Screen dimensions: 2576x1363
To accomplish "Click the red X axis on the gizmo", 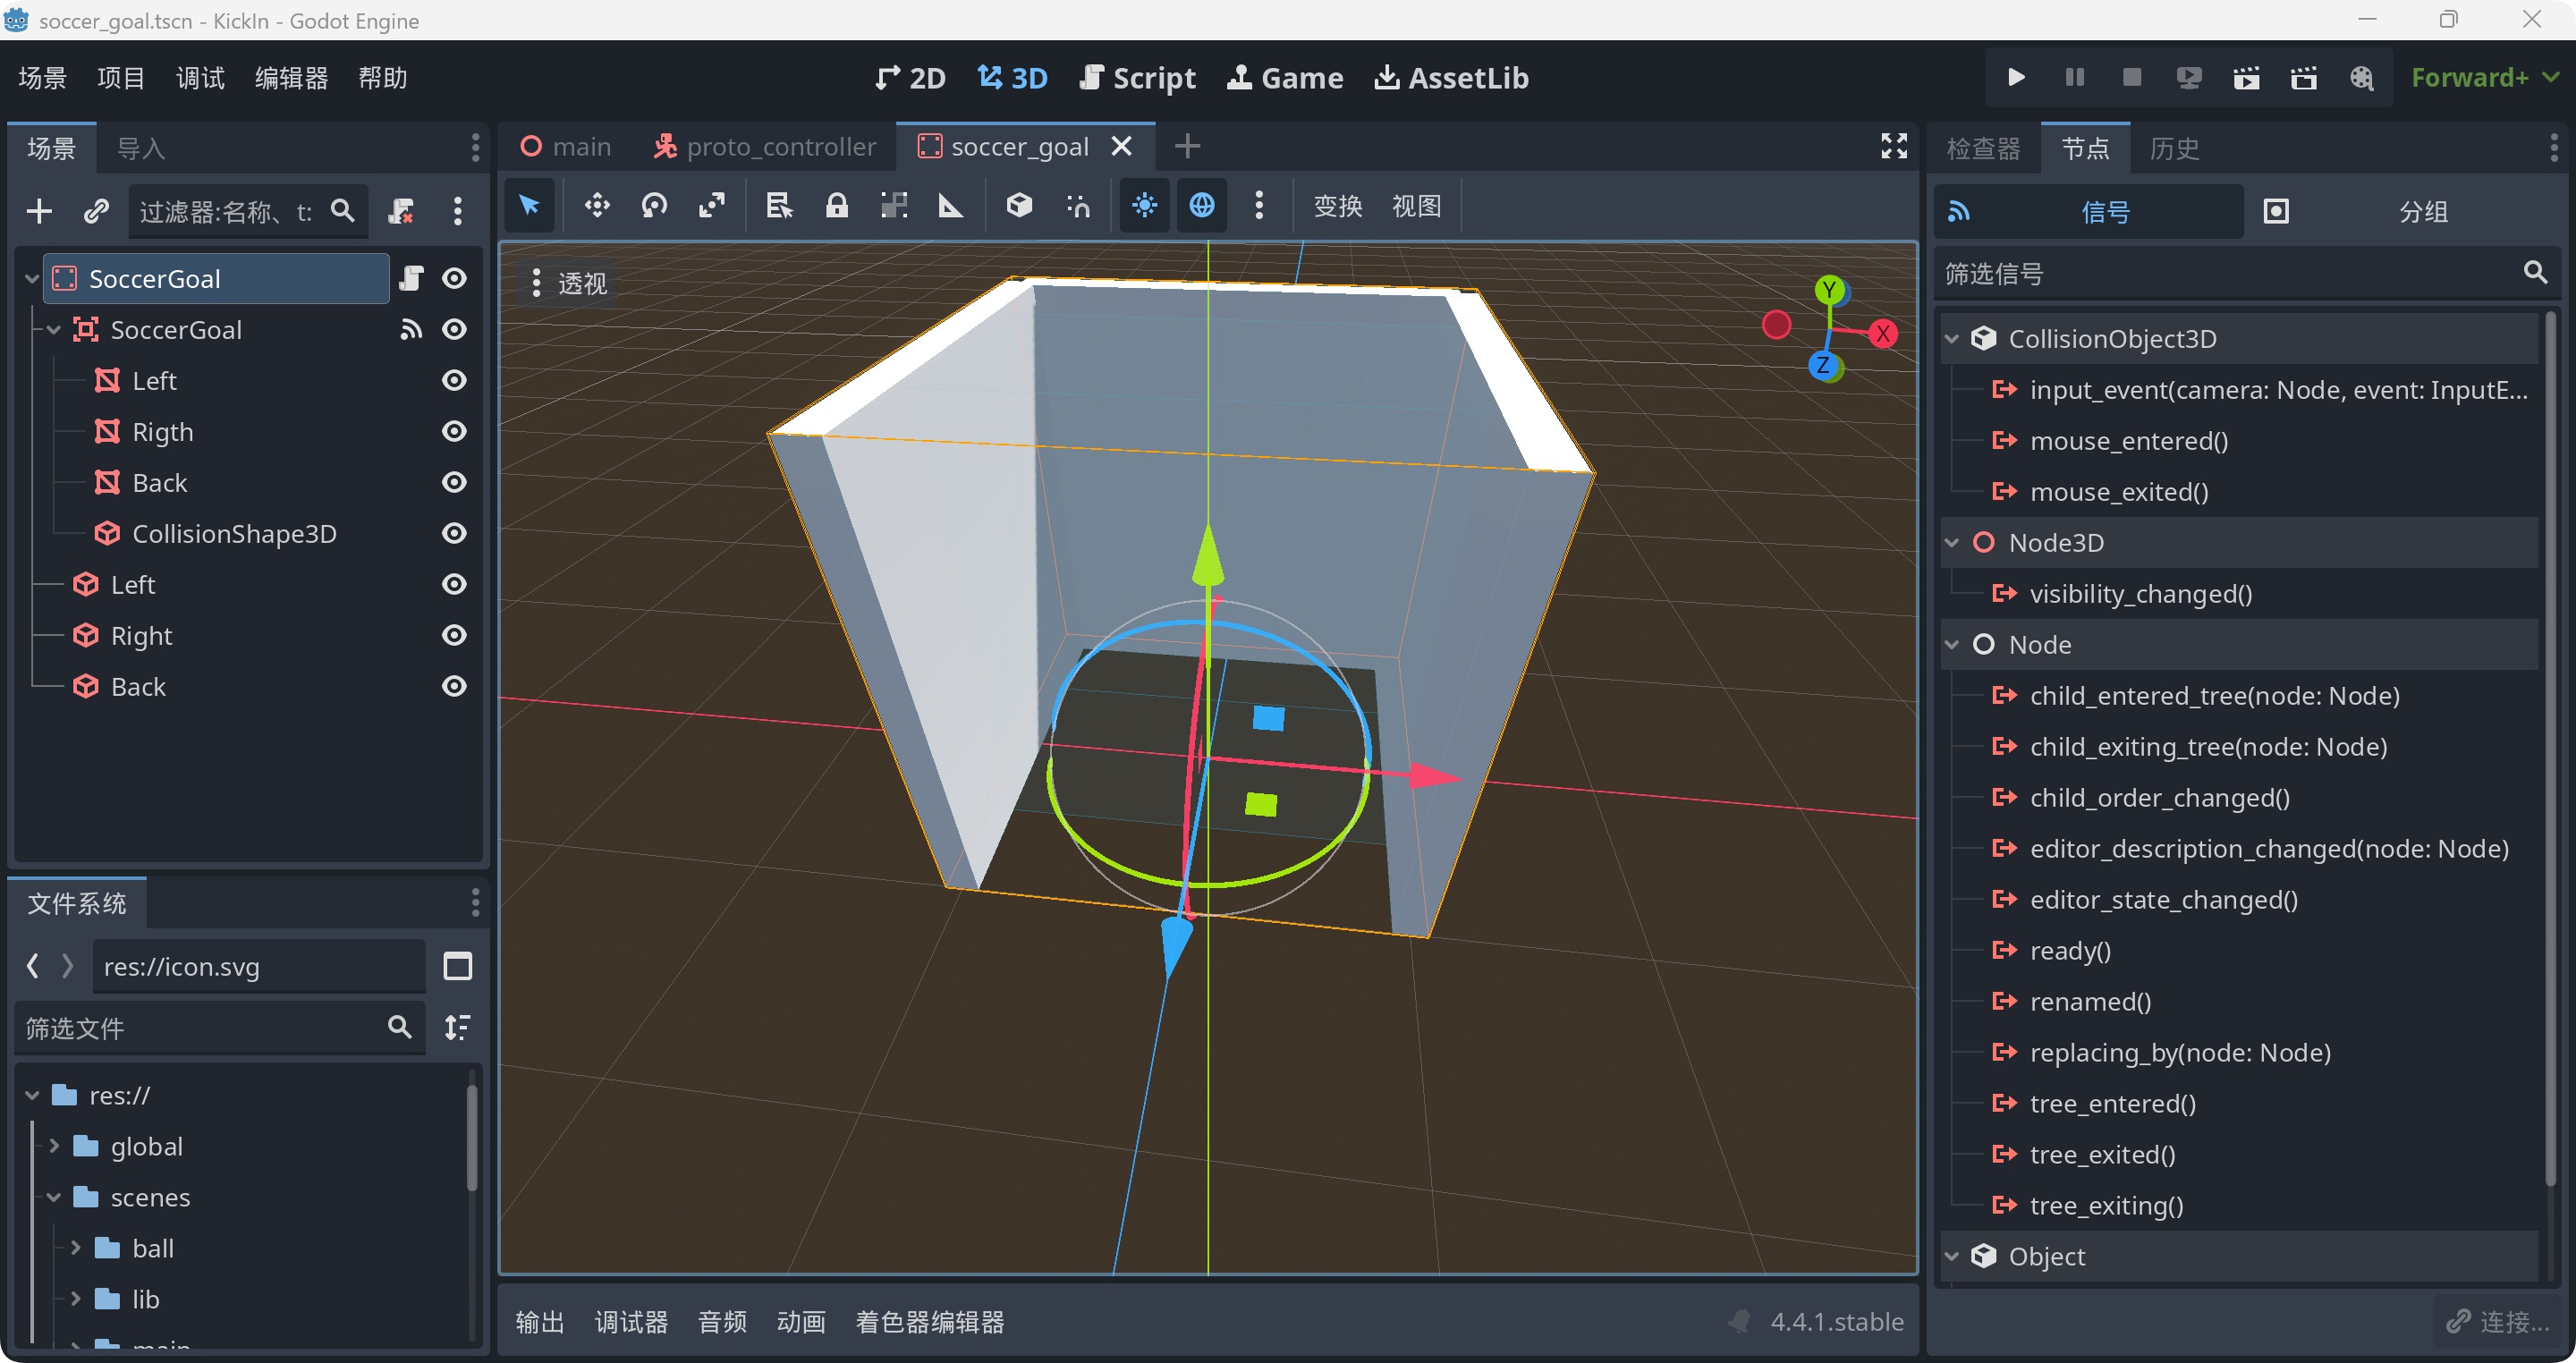I will click(x=1883, y=334).
